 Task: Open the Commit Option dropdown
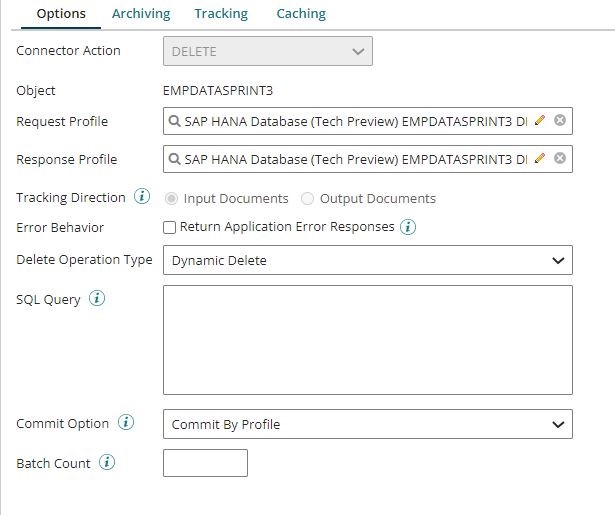[x=367, y=424]
